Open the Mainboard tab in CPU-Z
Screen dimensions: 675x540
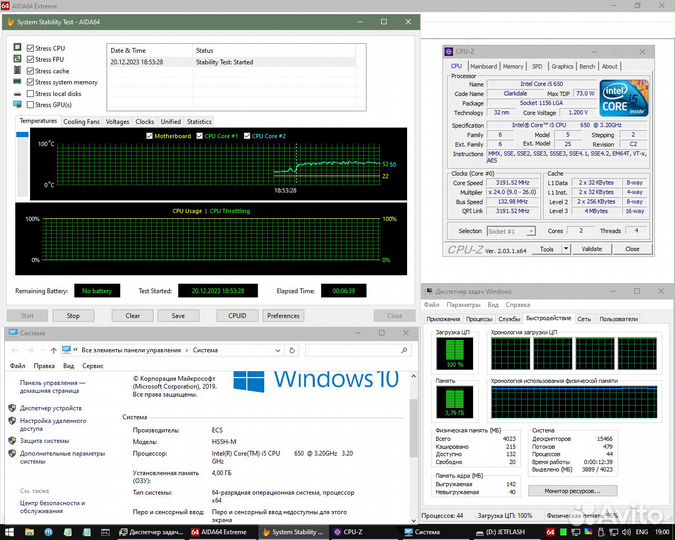(x=483, y=66)
